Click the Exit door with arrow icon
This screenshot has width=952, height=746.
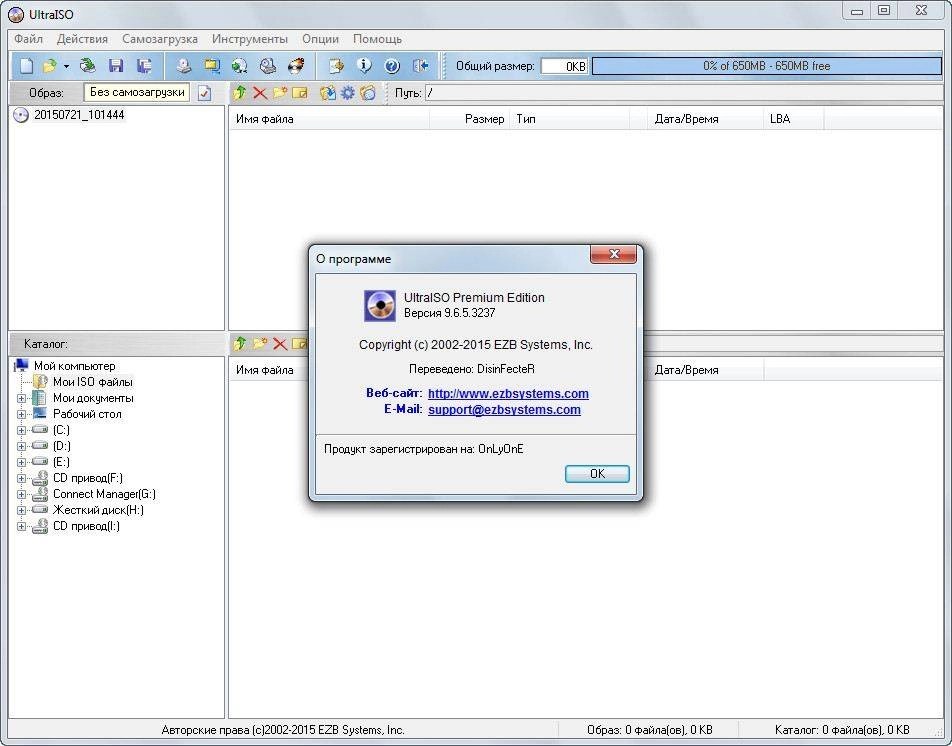(x=420, y=66)
